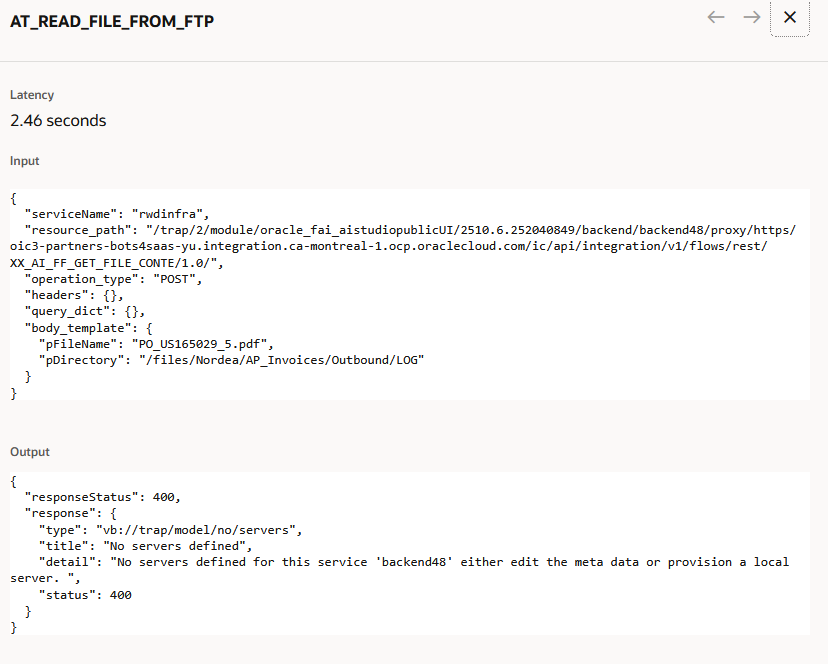
Task: Click the Output section label
Action: point(30,452)
